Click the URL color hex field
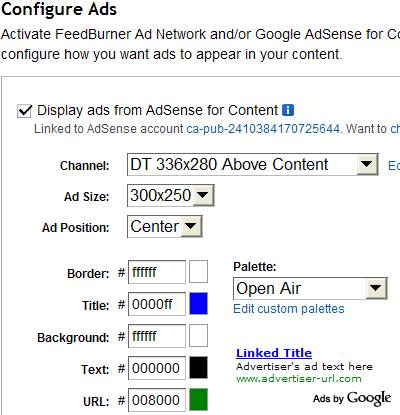The width and height of the screenshot is (400, 415). 157,400
